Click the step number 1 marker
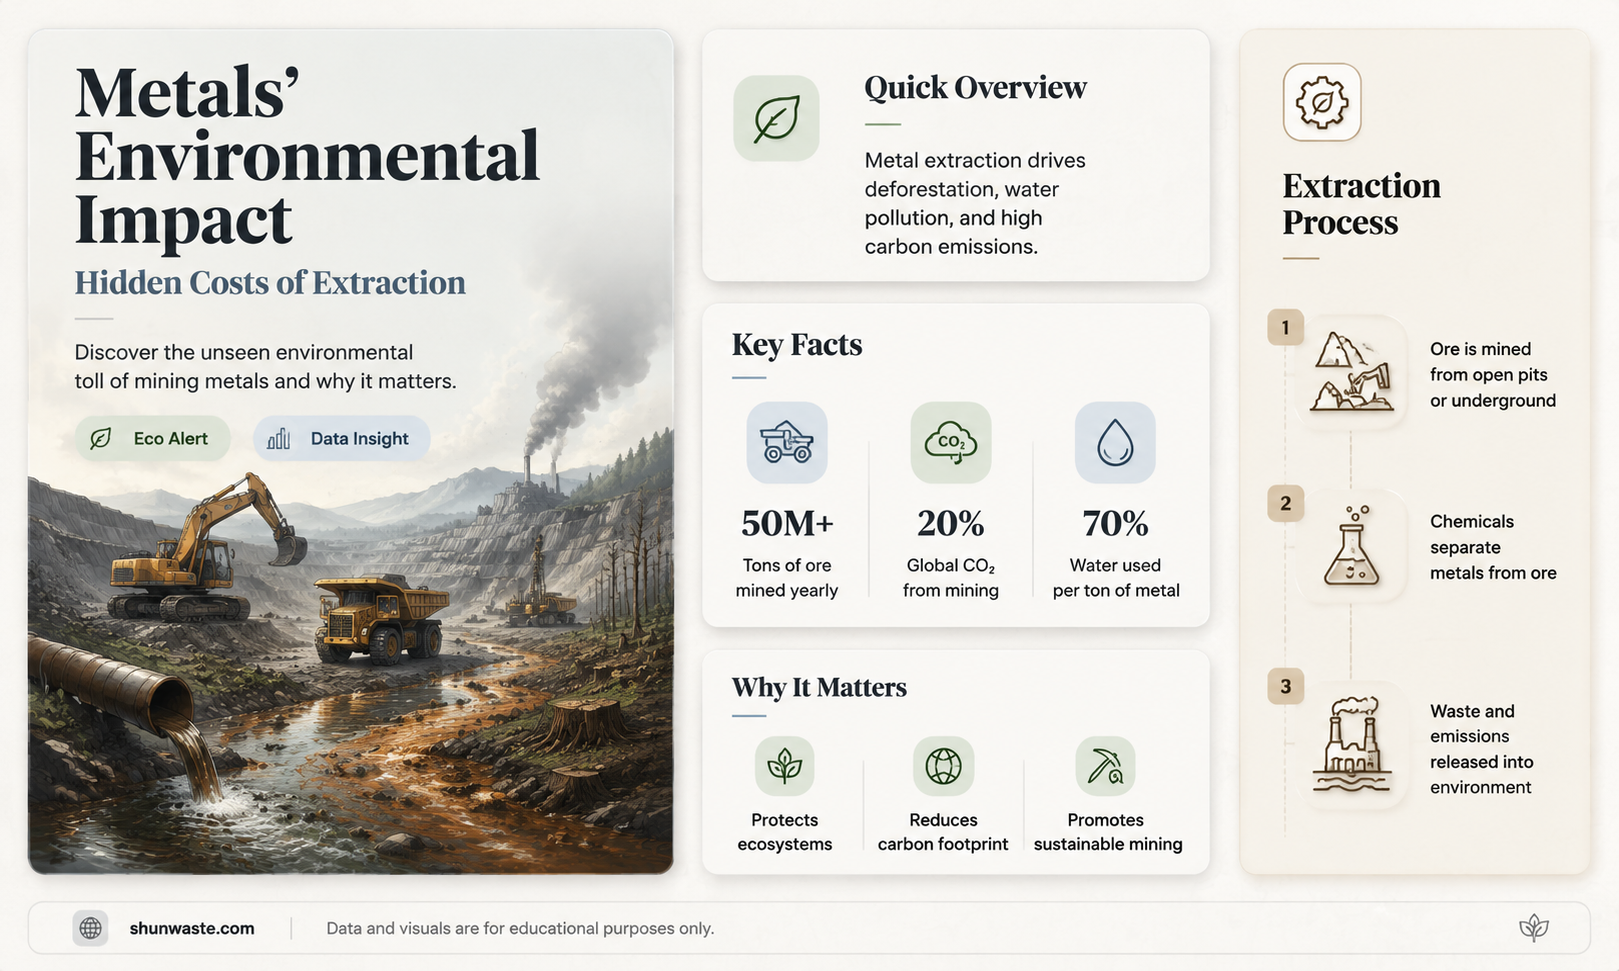Screen dimensions: 1619x971 pyautogui.click(x=1285, y=327)
